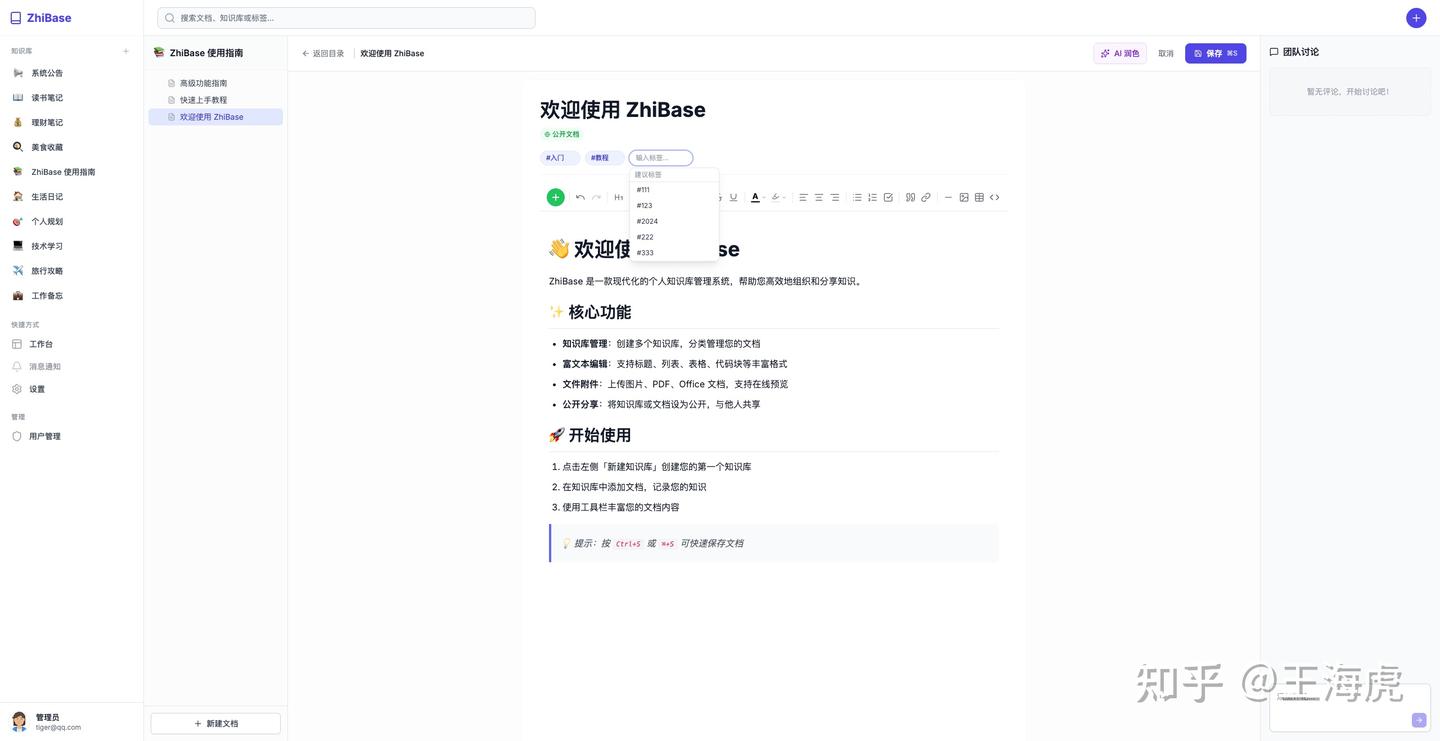1440x741 pixels.
Task: Open the highlight color picker
Action: click(778, 197)
